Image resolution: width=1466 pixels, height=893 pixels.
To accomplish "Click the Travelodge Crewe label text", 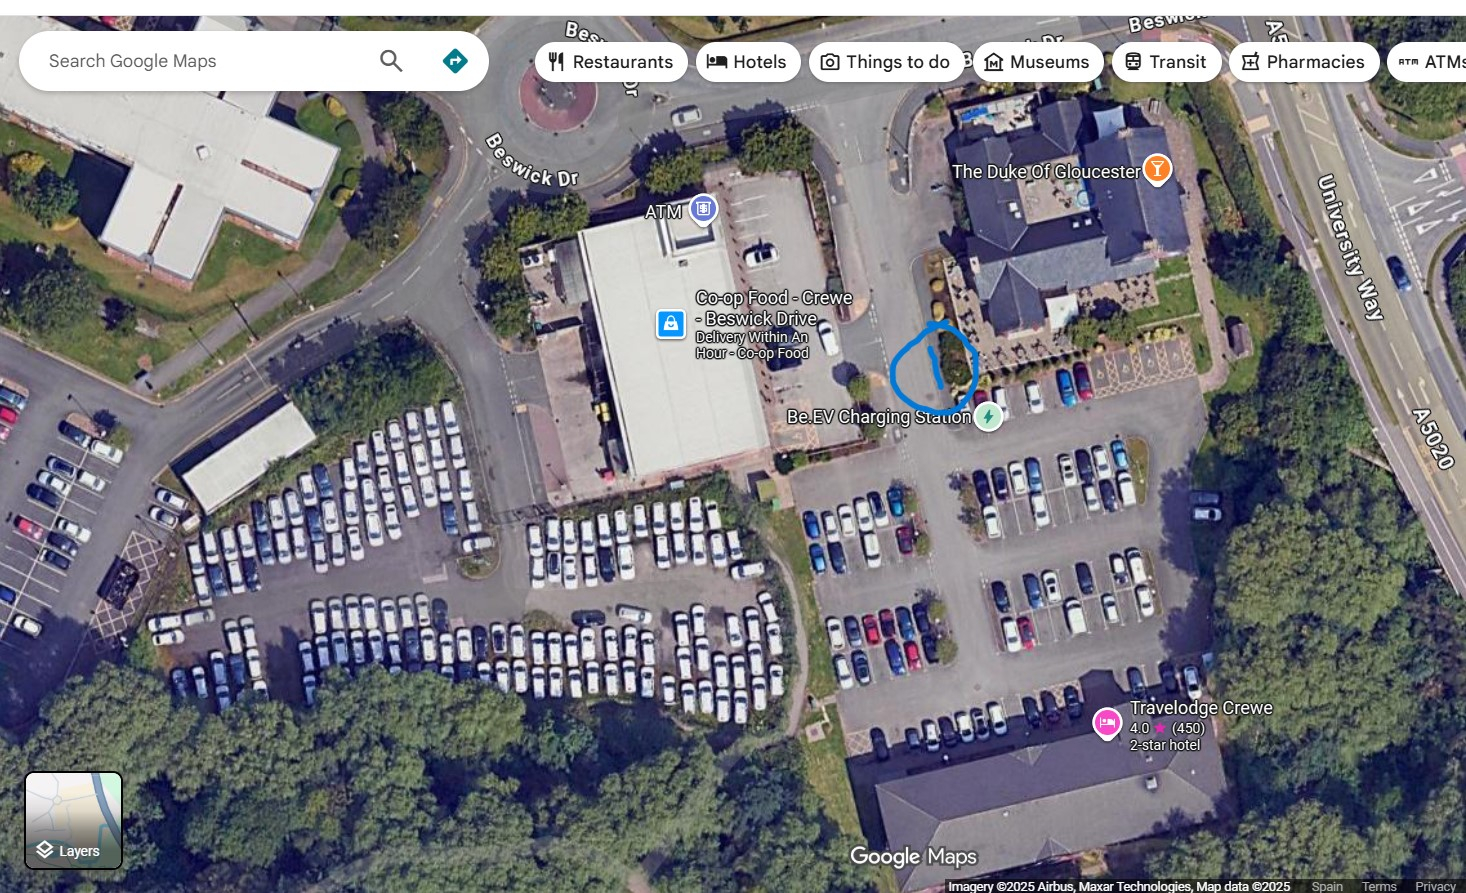I will click(x=1201, y=708).
